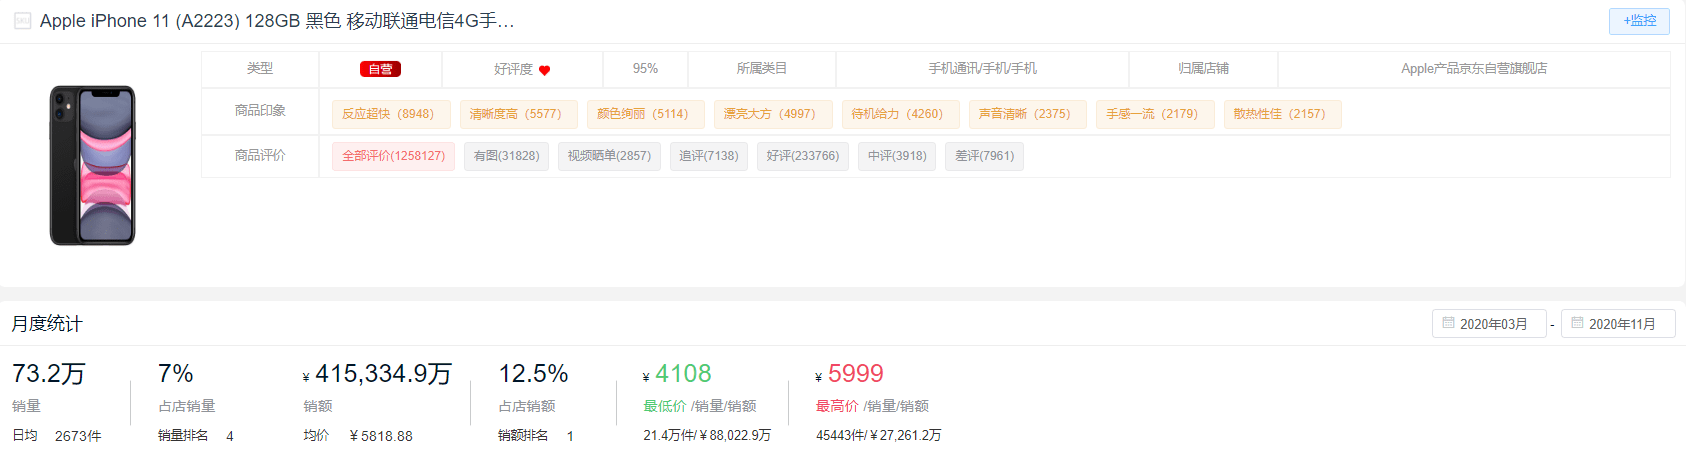The height and width of the screenshot is (462, 1686).
Task: Click the 销额排名 1 ranking text
Action: [536, 436]
